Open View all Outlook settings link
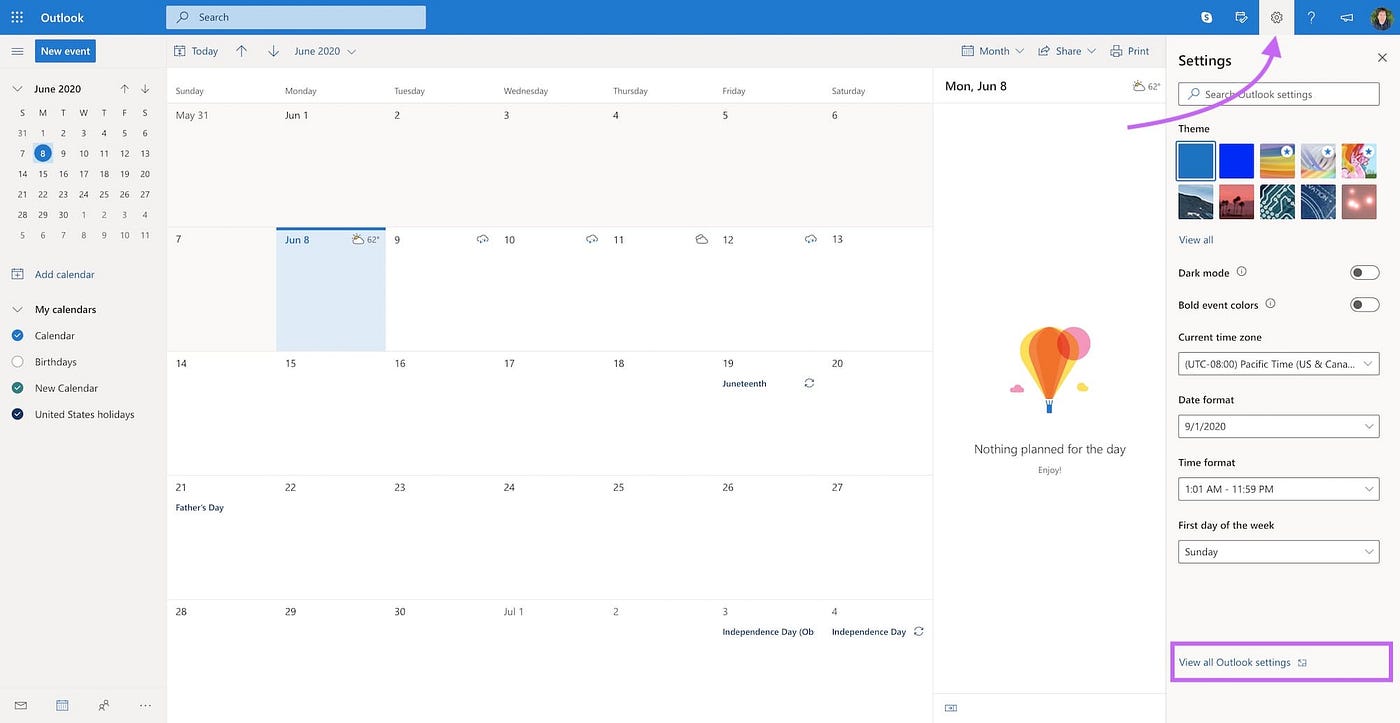The image size is (1400, 723). point(1242,662)
